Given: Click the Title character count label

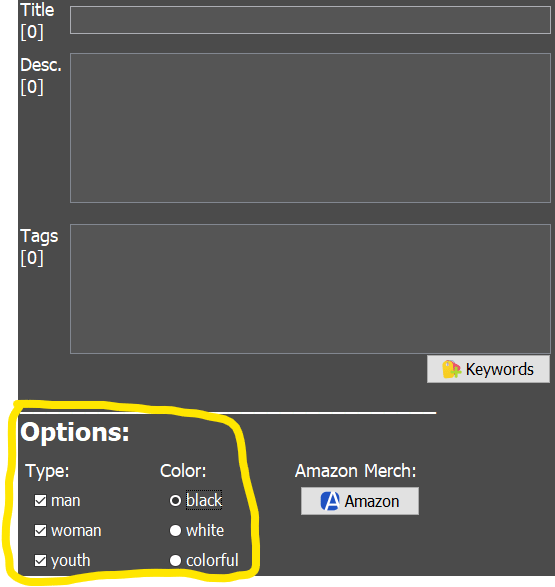Looking at the screenshot, I should pyautogui.click(x=32, y=32).
